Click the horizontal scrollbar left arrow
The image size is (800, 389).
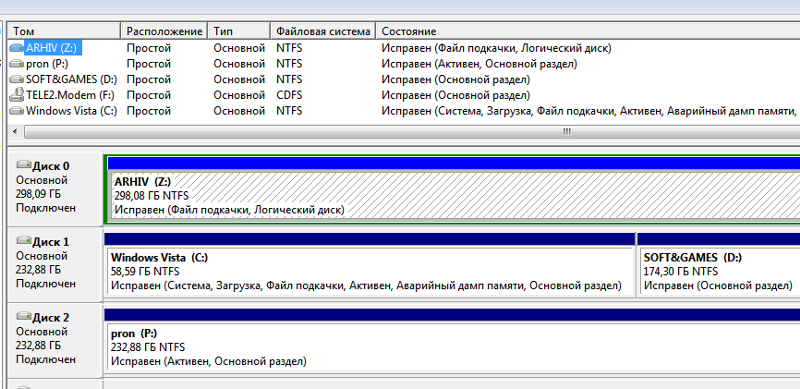(15, 132)
